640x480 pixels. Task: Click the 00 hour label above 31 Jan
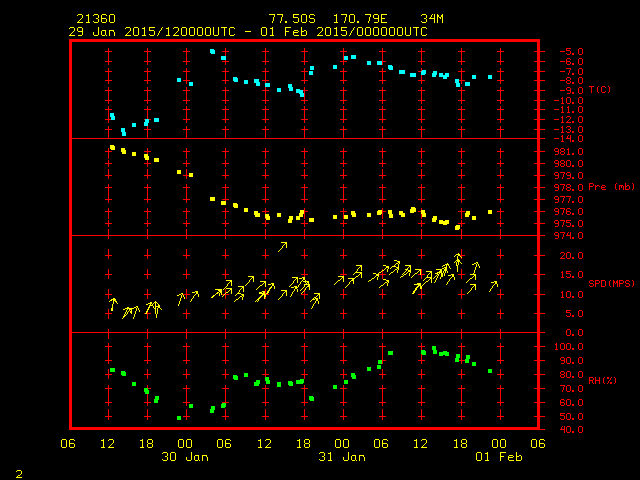pos(342,444)
